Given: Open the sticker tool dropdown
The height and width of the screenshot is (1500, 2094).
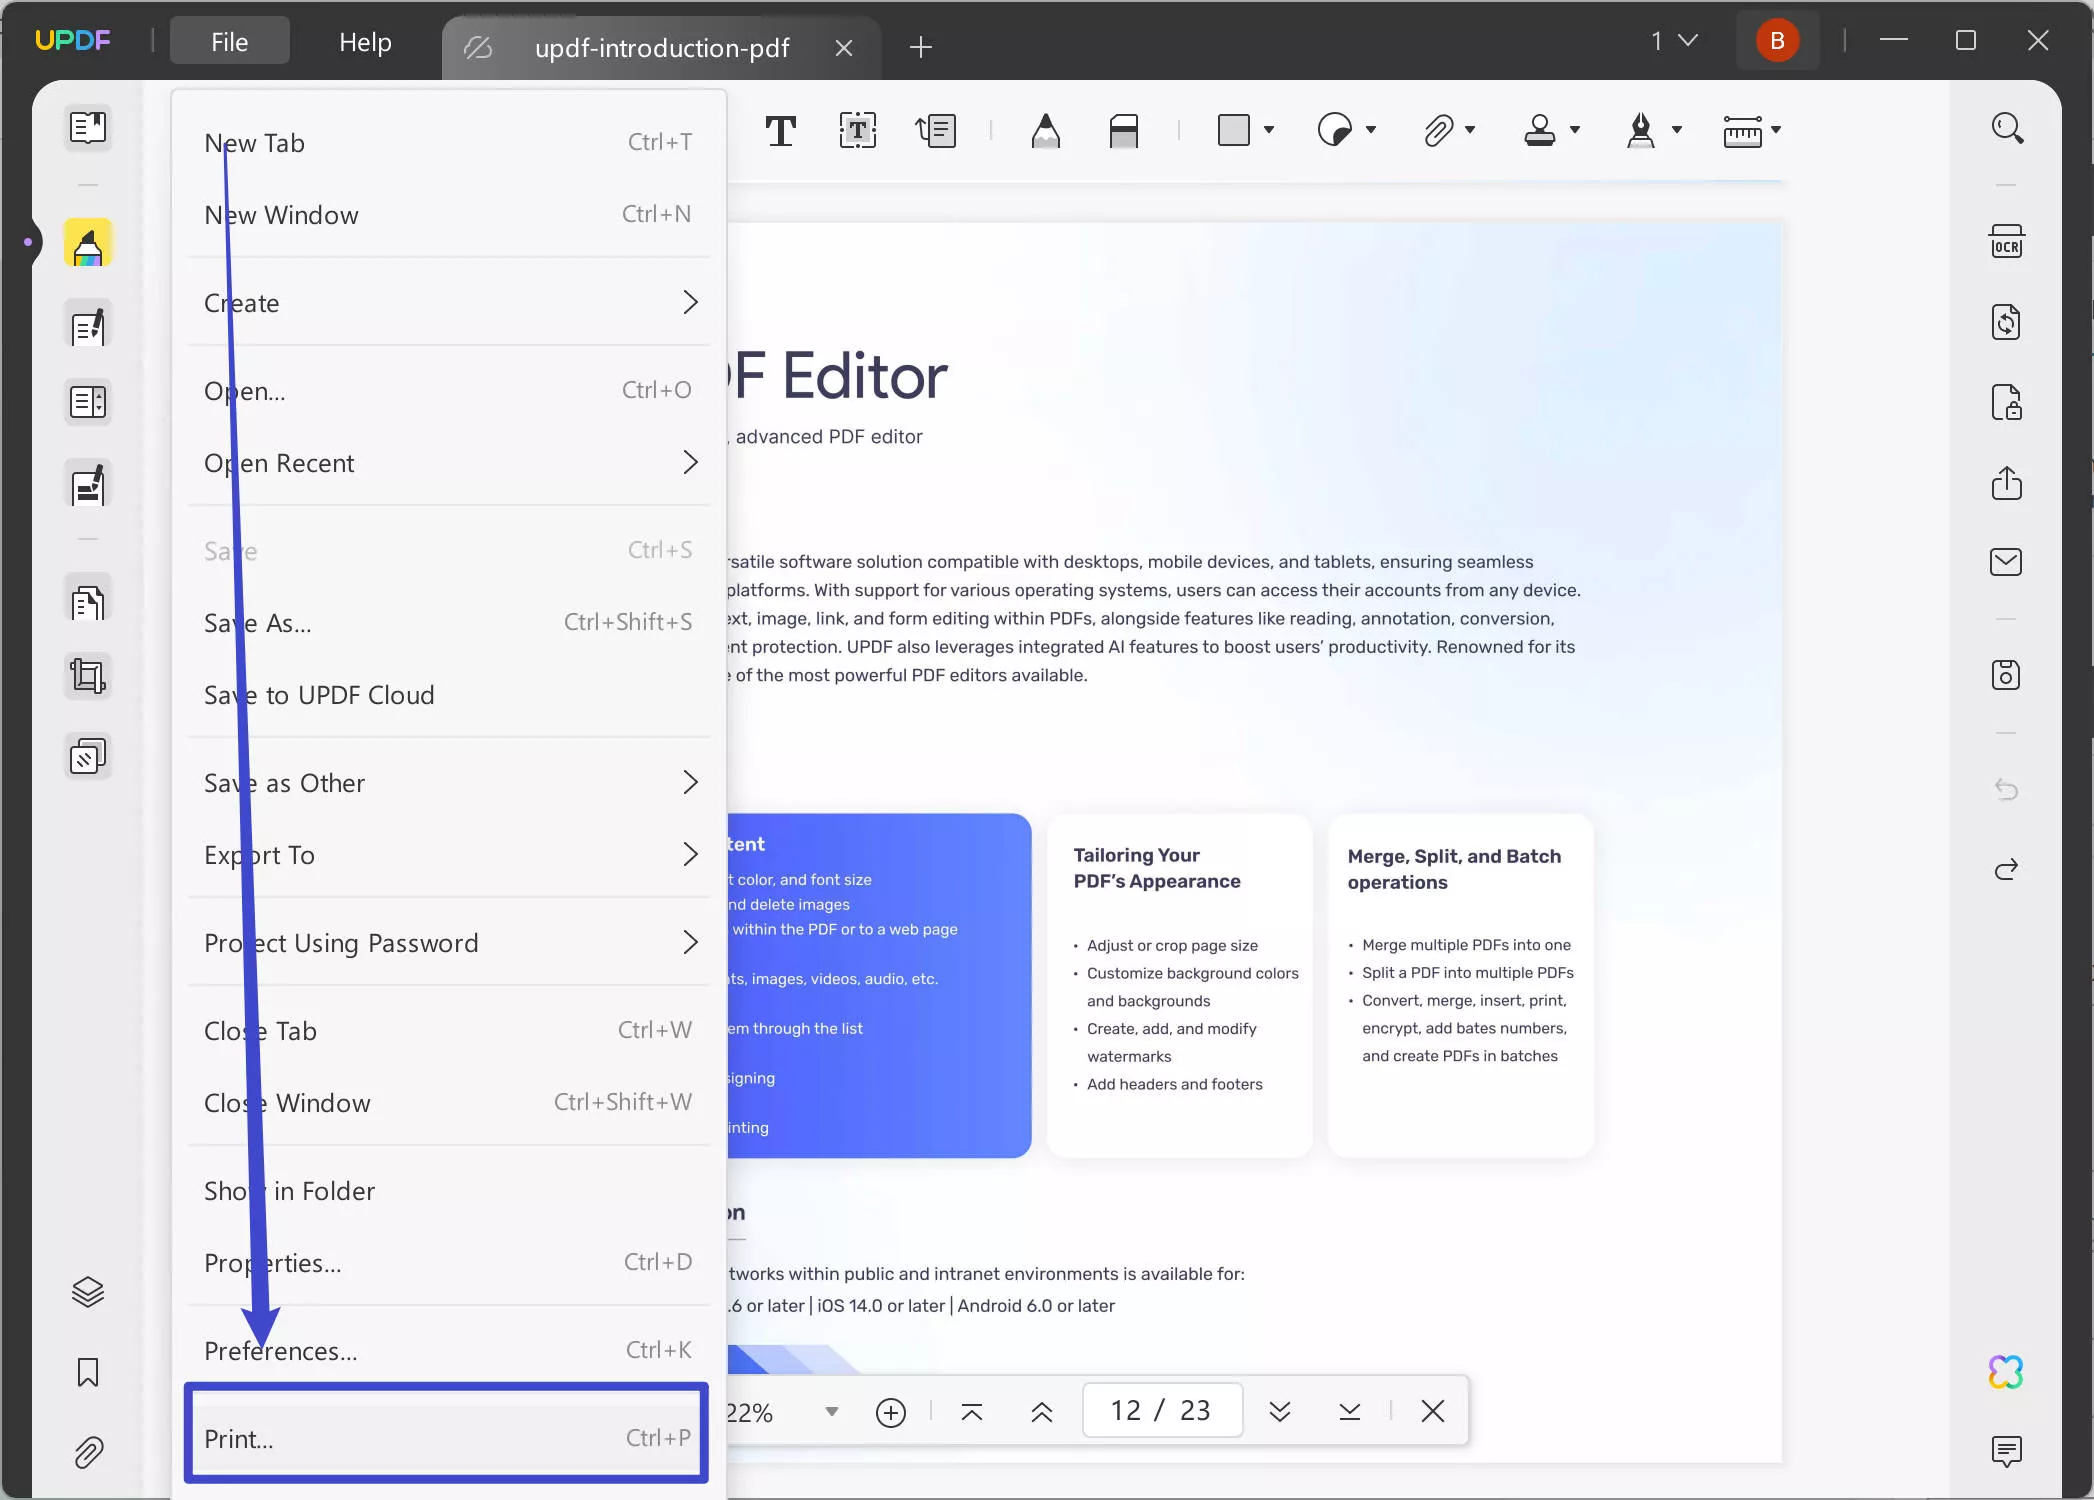Looking at the screenshot, I should coord(1371,130).
